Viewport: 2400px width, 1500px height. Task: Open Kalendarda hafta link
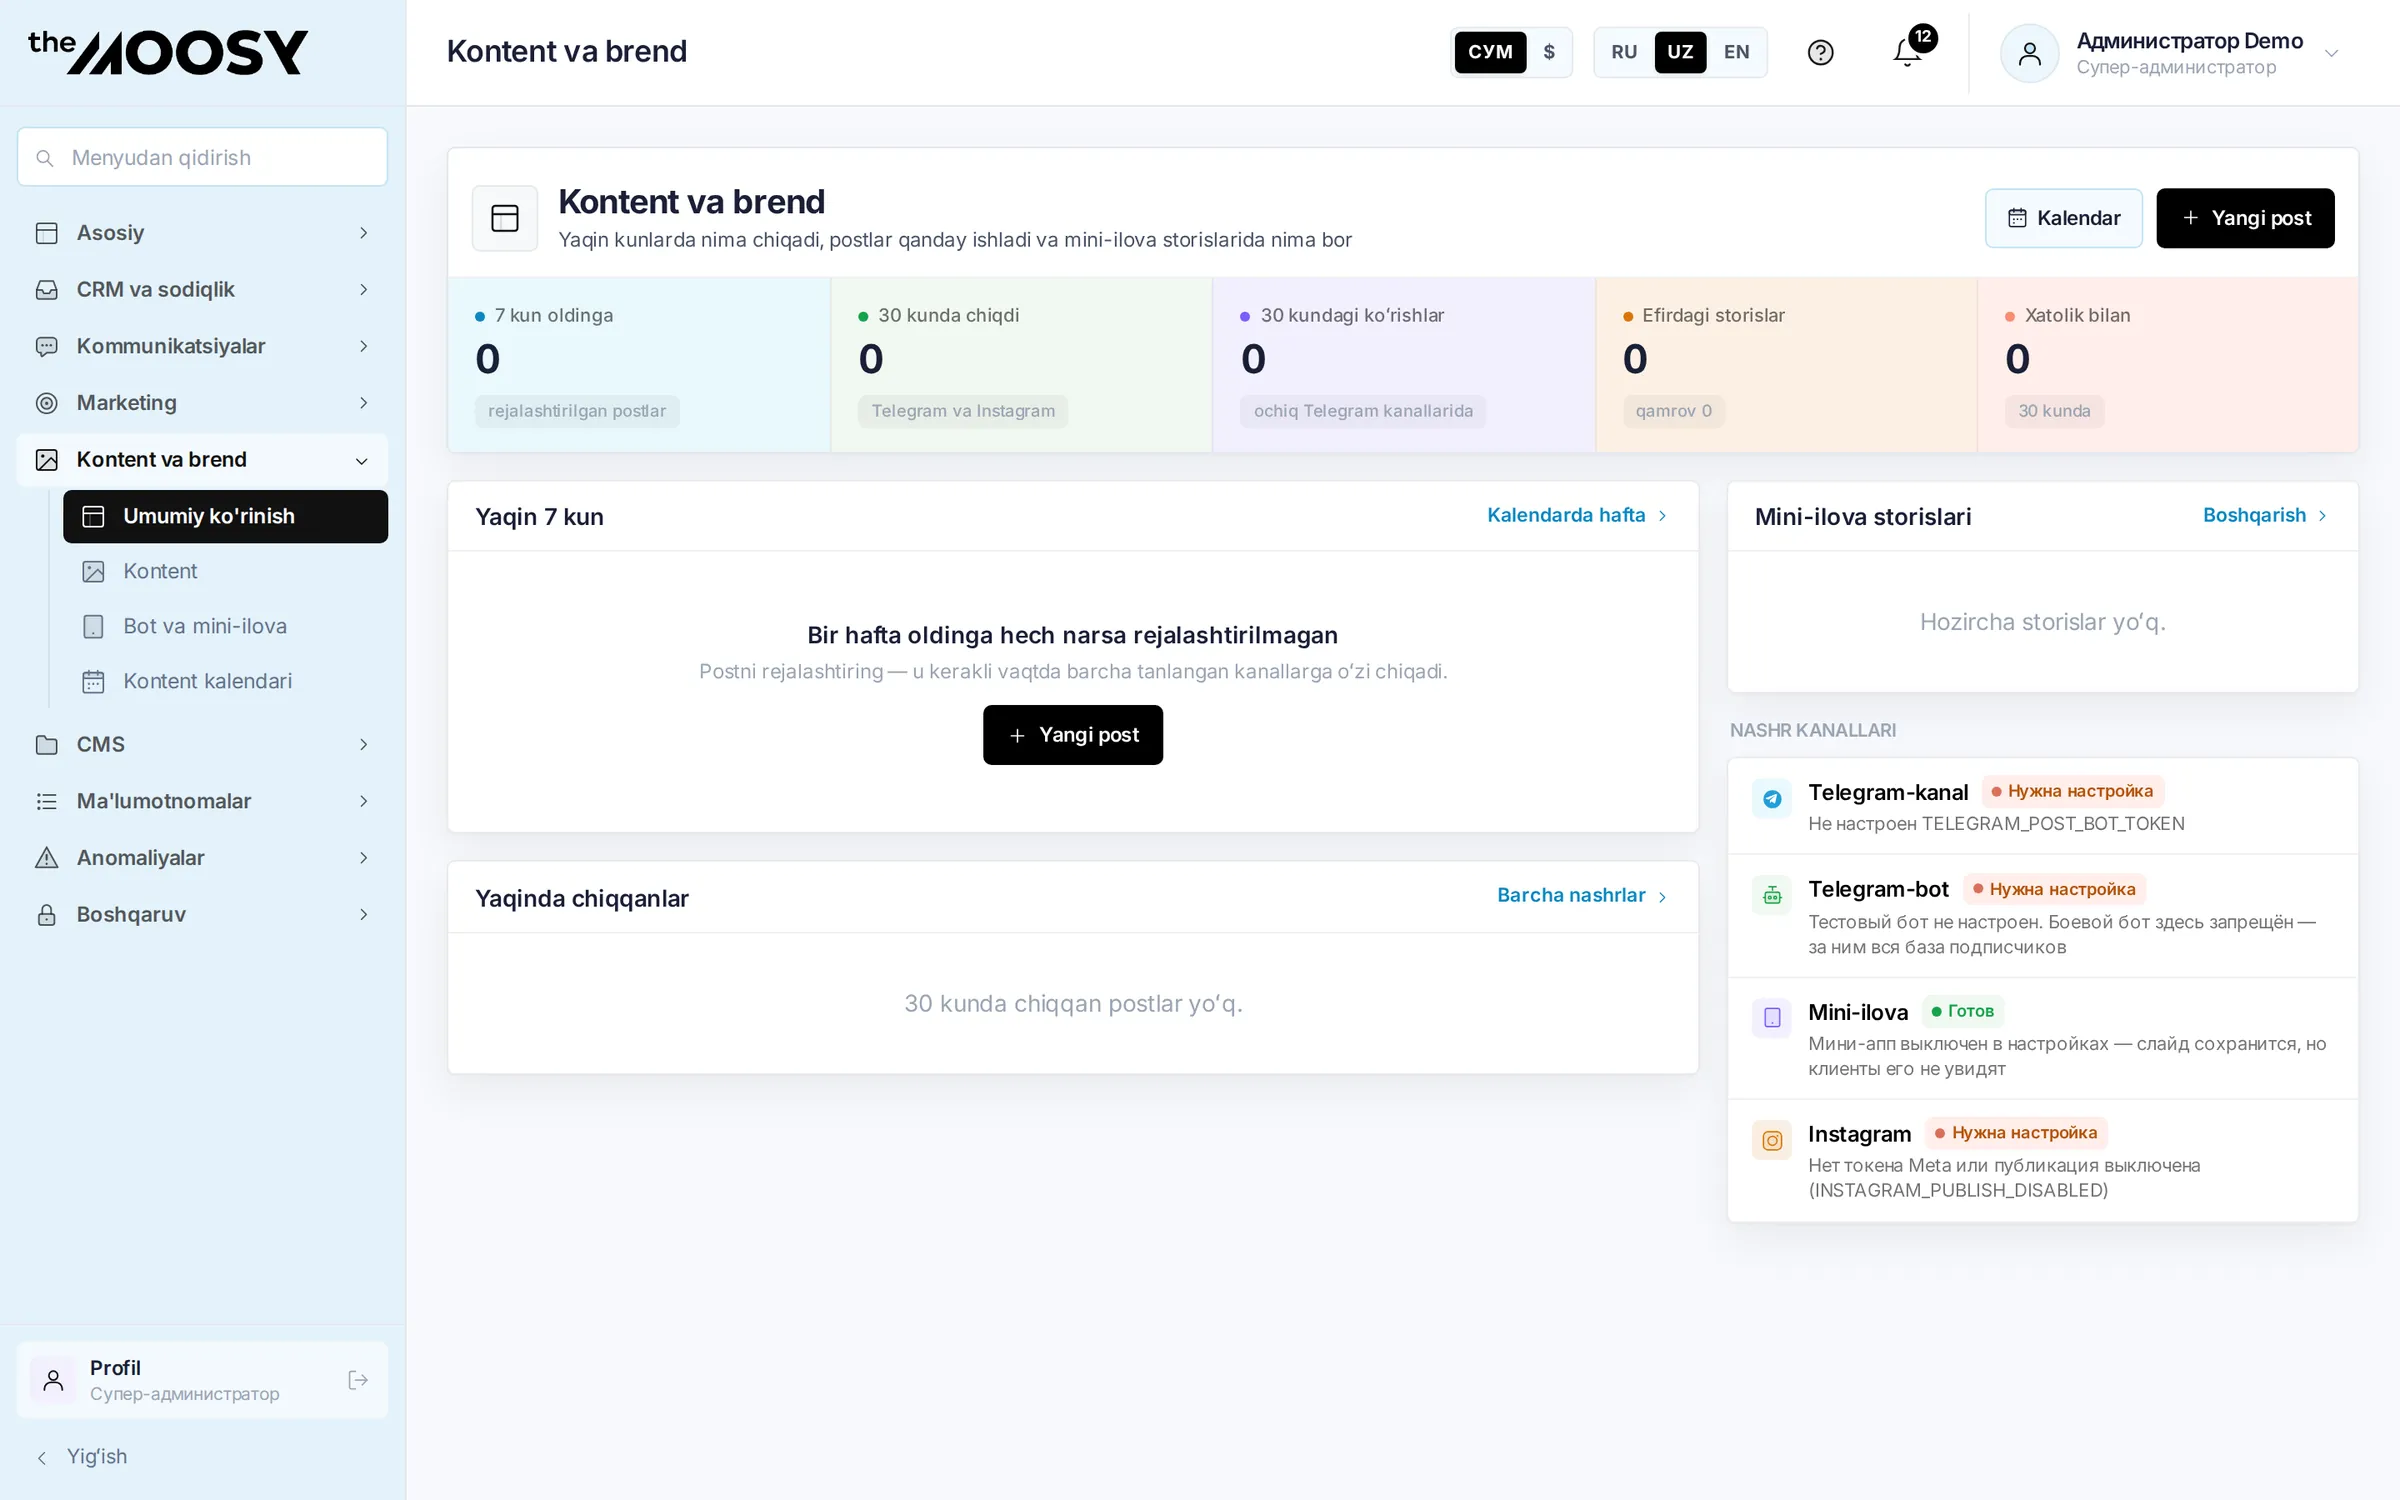(1577, 515)
